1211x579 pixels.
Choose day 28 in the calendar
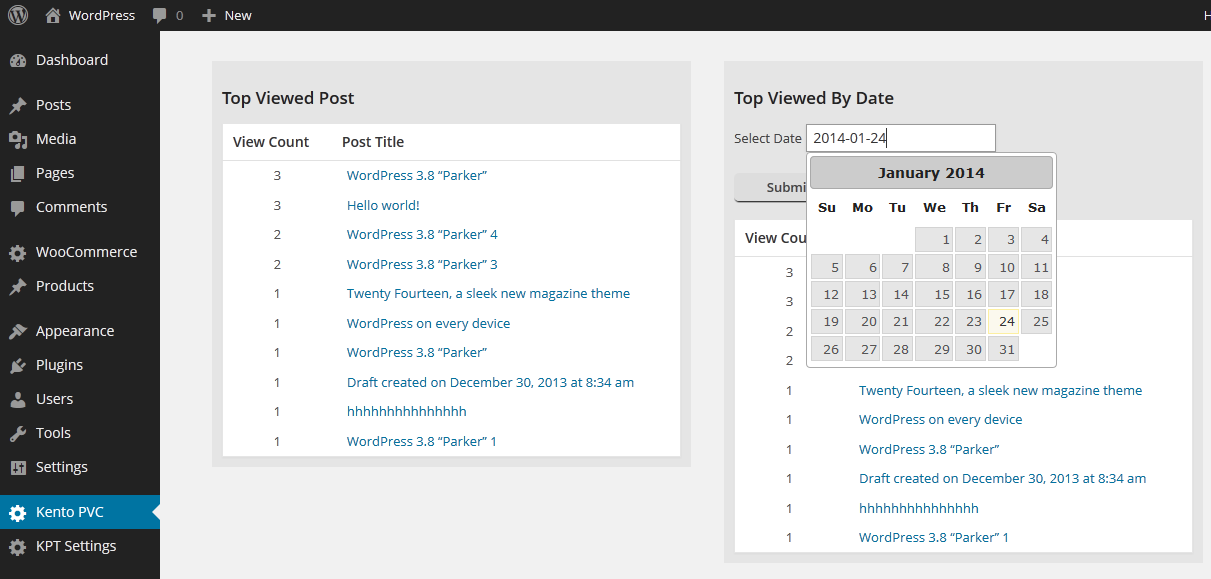[897, 349]
